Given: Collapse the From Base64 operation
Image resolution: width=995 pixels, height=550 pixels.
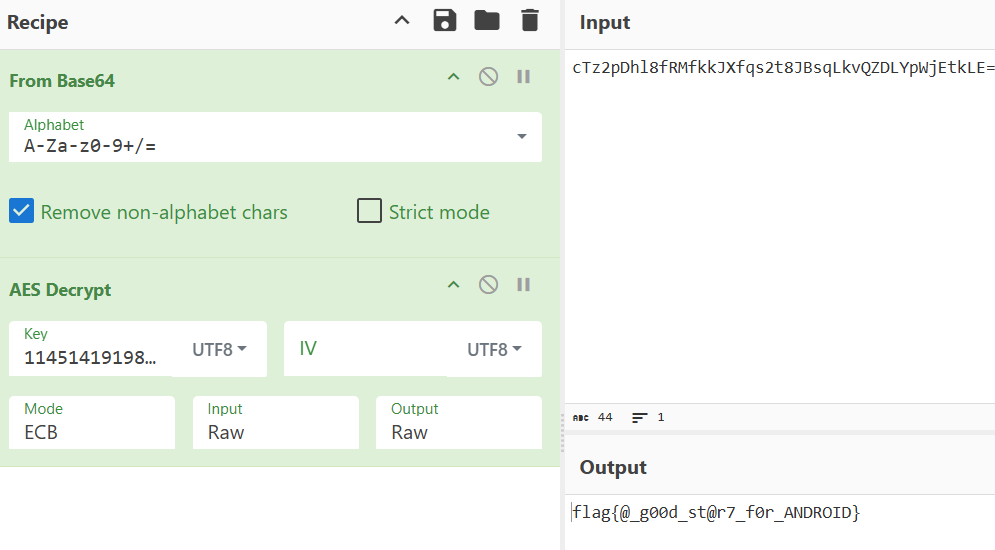Looking at the screenshot, I should 453,77.
